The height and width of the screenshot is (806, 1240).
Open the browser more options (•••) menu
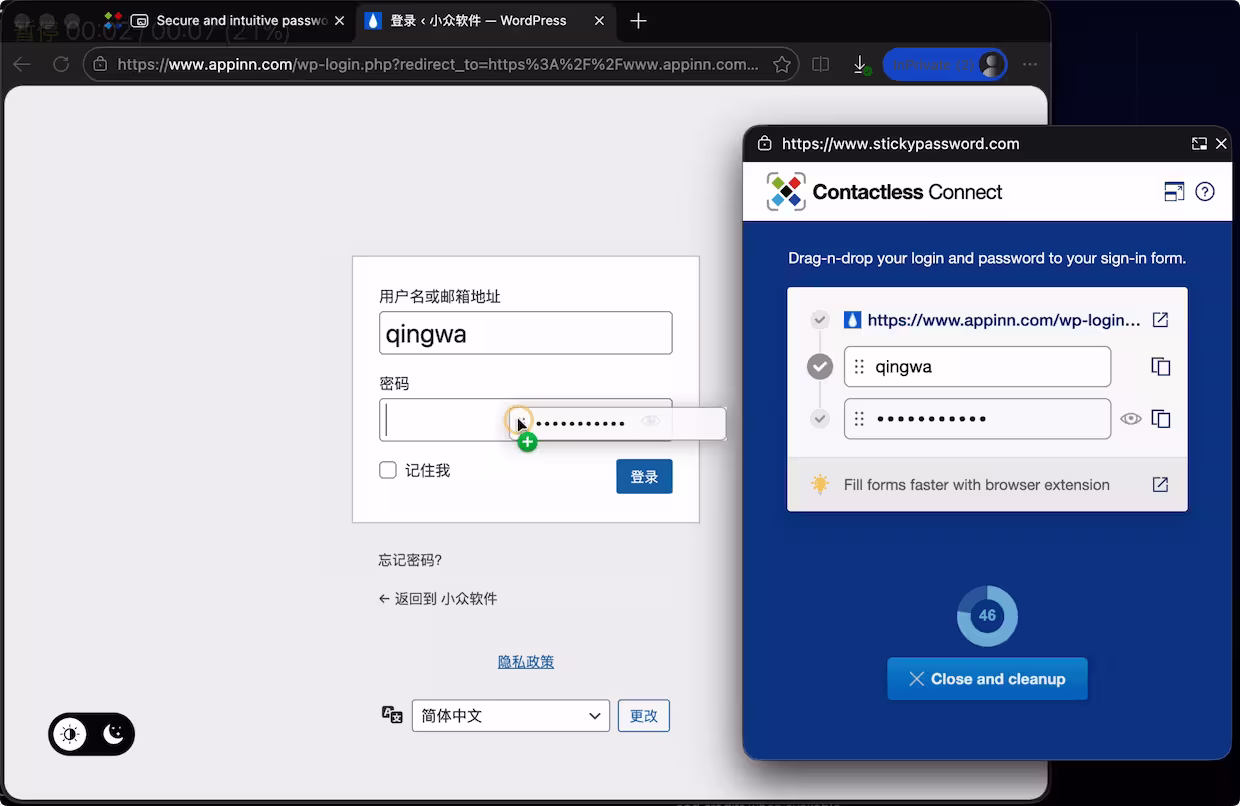coord(1030,64)
